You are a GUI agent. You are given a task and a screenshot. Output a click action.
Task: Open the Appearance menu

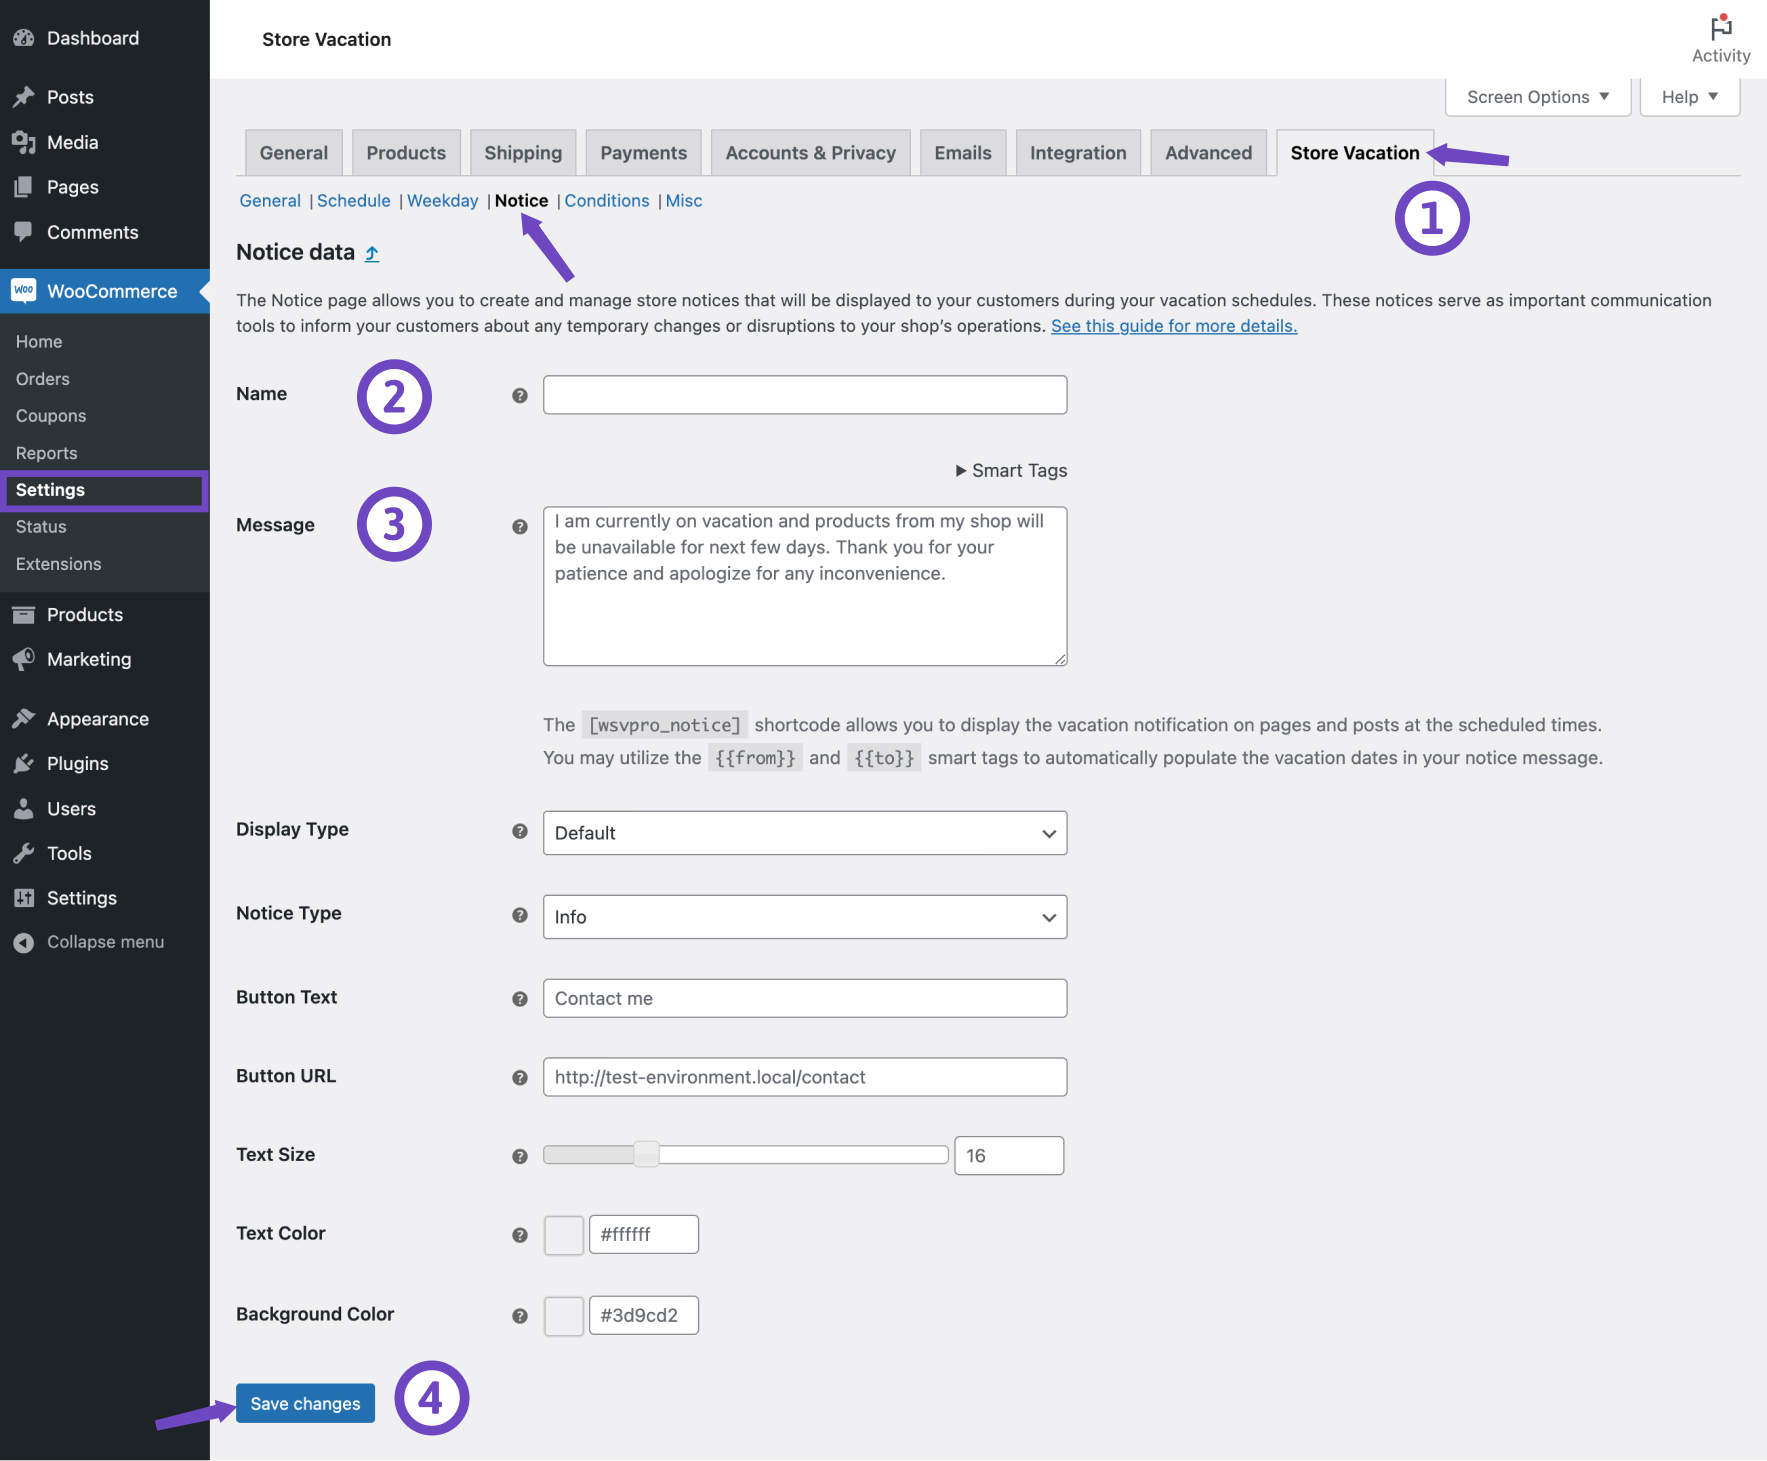pyautogui.click(x=97, y=718)
